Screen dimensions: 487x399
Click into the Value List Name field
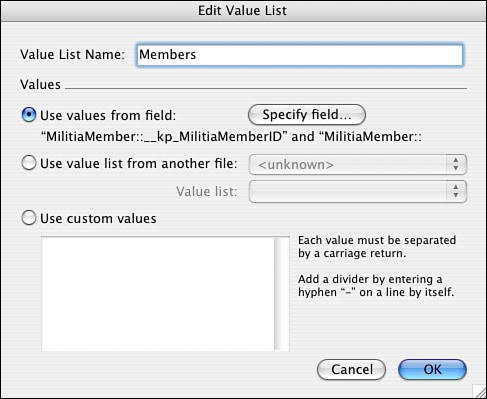[300, 55]
